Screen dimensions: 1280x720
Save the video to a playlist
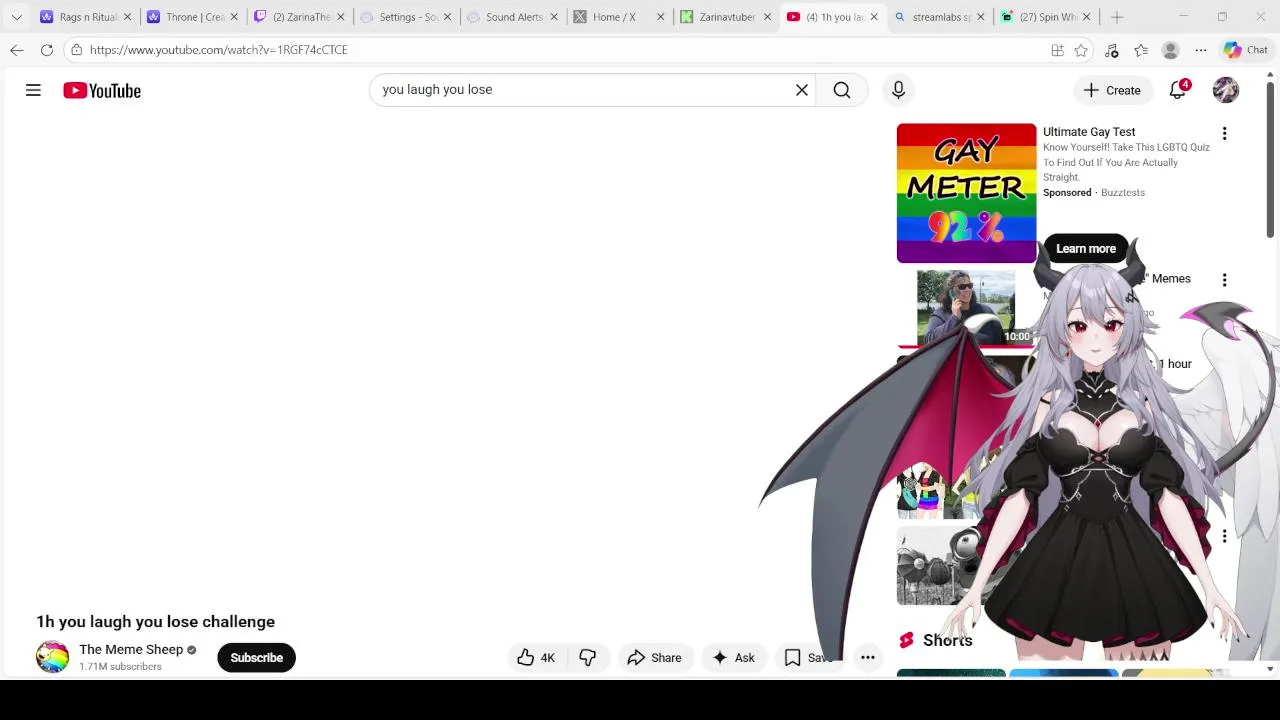(808, 657)
